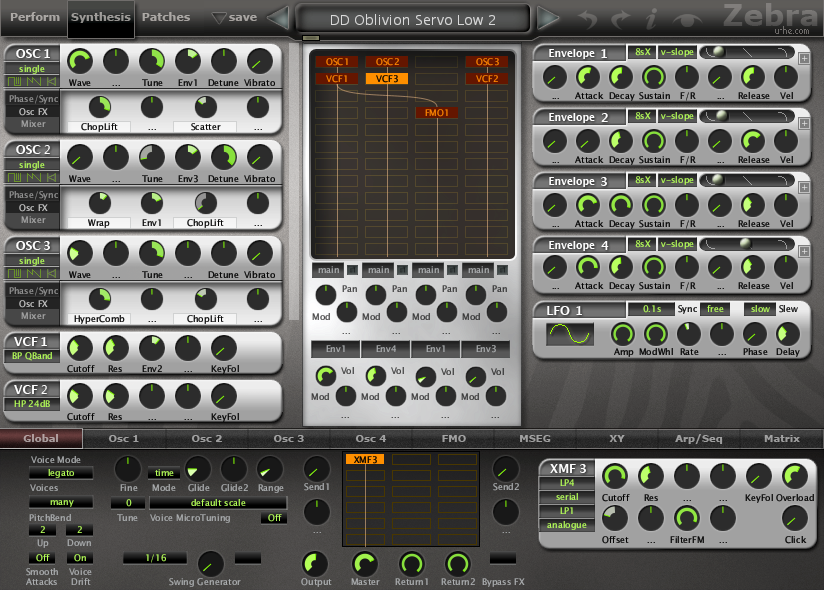Open the default scale microtuning selector
The image size is (824, 590).
218,503
